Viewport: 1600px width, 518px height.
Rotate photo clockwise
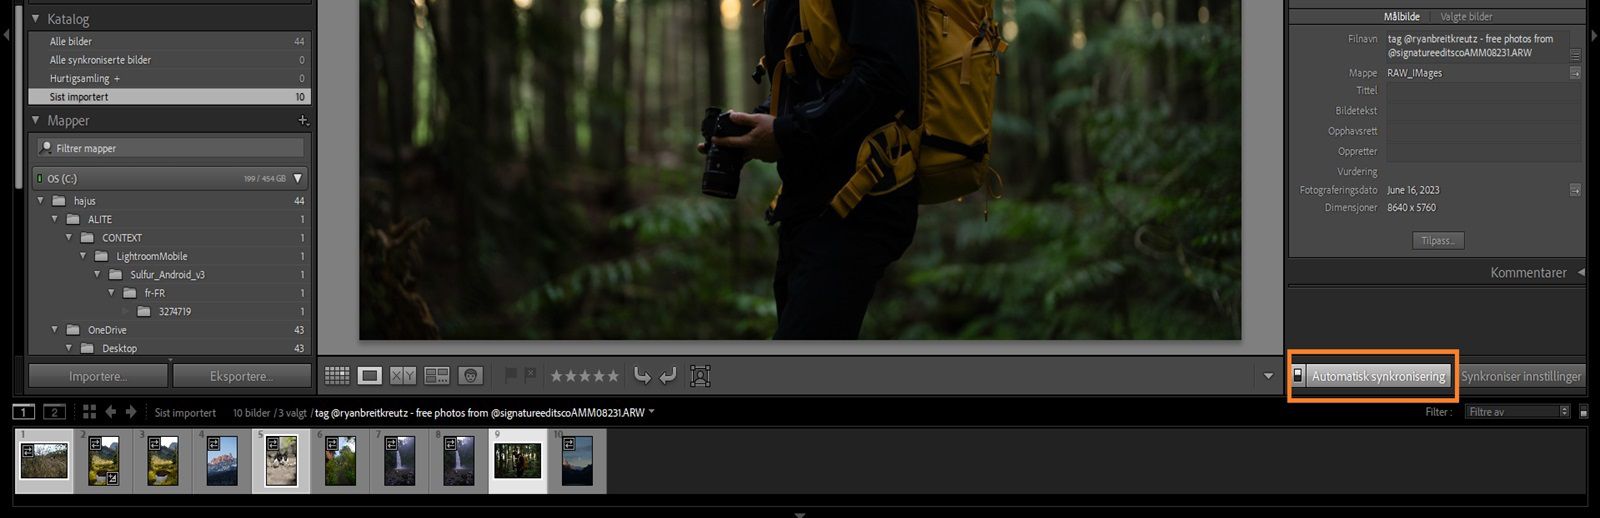pyautogui.click(x=668, y=376)
